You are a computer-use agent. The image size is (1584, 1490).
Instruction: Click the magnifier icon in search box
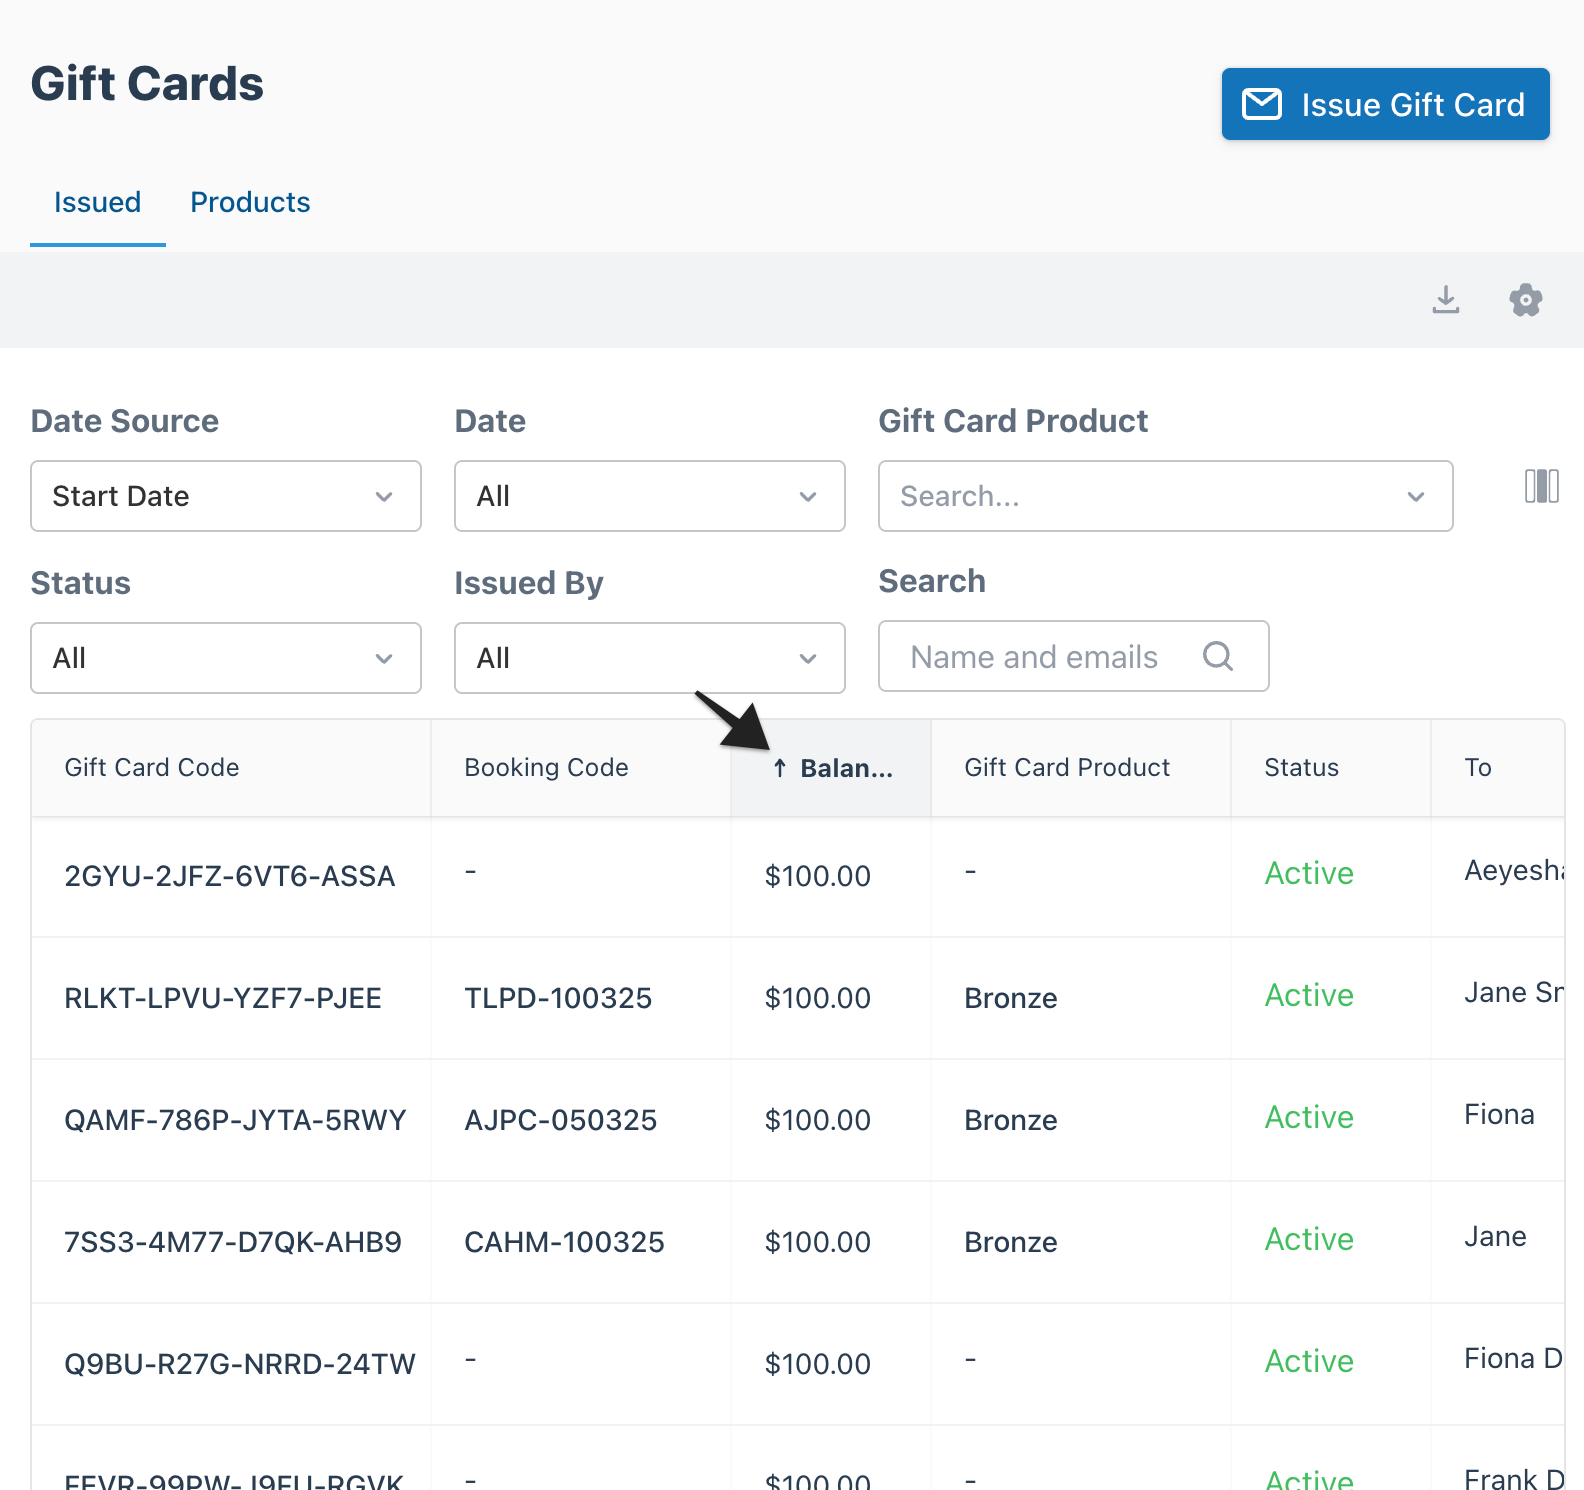(x=1217, y=656)
